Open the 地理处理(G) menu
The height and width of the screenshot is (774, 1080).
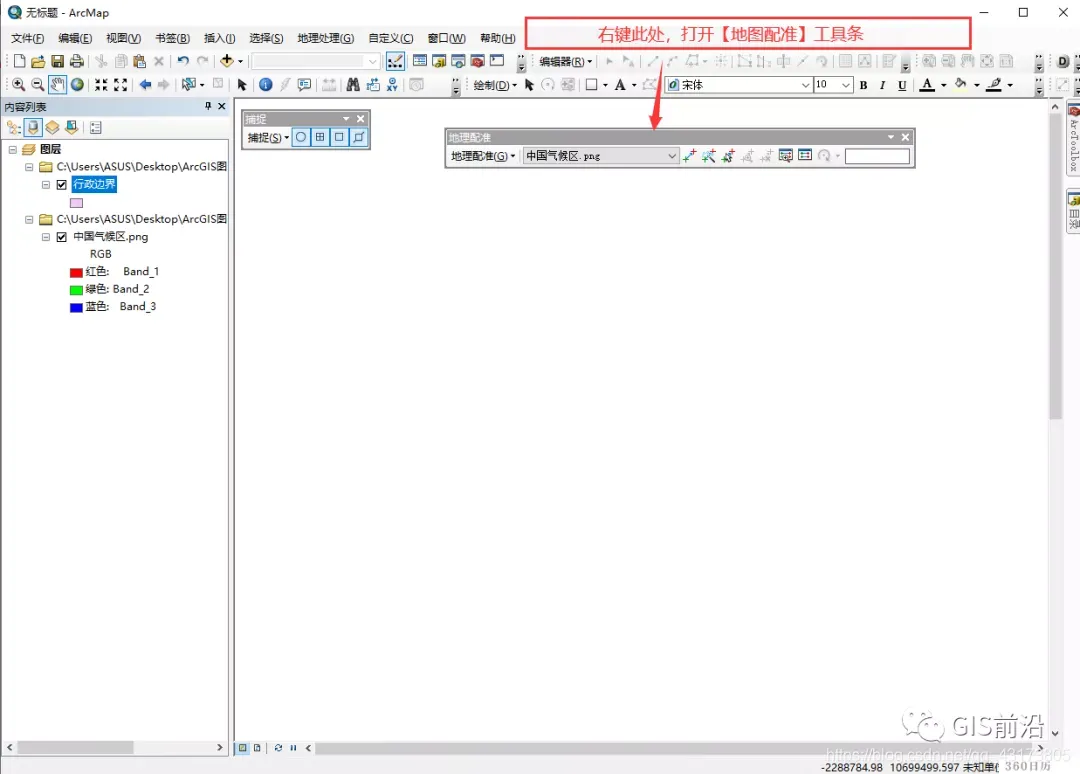pyautogui.click(x=326, y=38)
